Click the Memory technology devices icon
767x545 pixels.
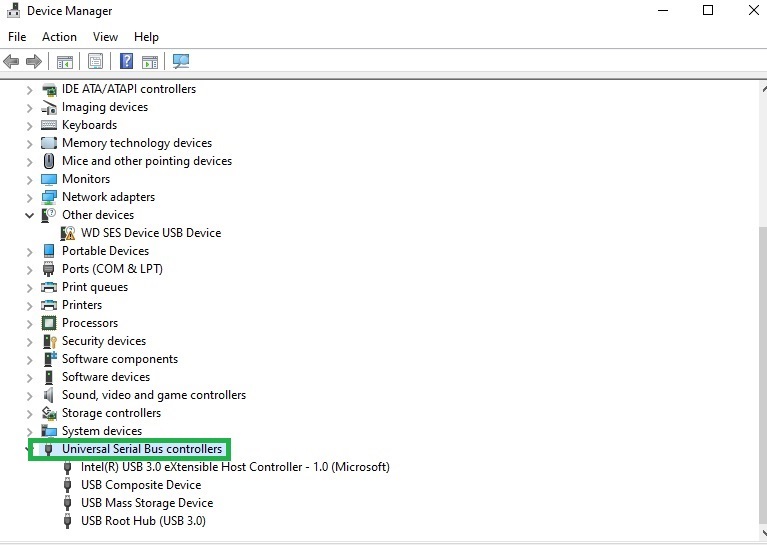49,143
